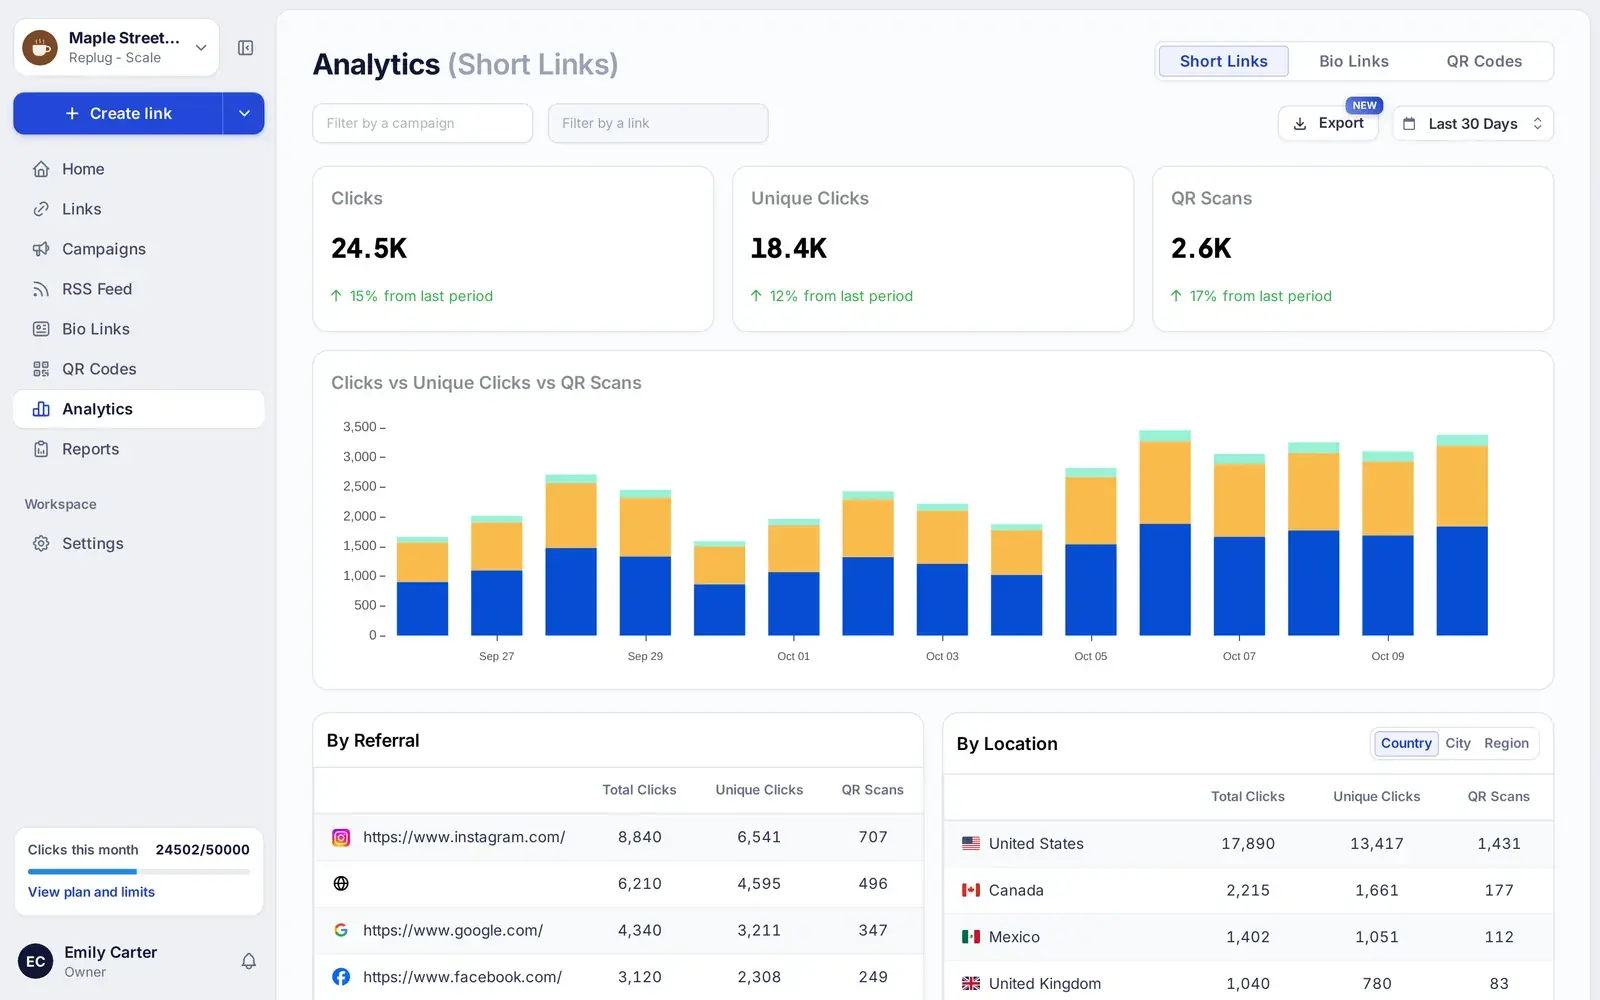
Task: Open the Last 30 Days date selector
Action: click(x=1473, y=123)
